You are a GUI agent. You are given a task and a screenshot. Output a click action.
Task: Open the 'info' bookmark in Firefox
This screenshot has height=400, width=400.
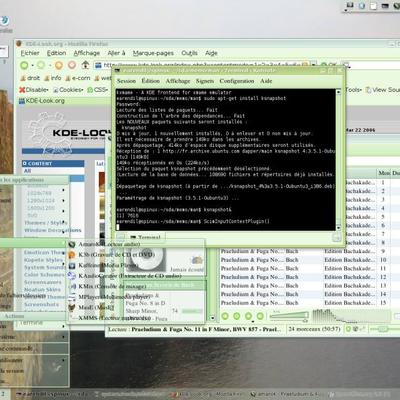[53, 78]
